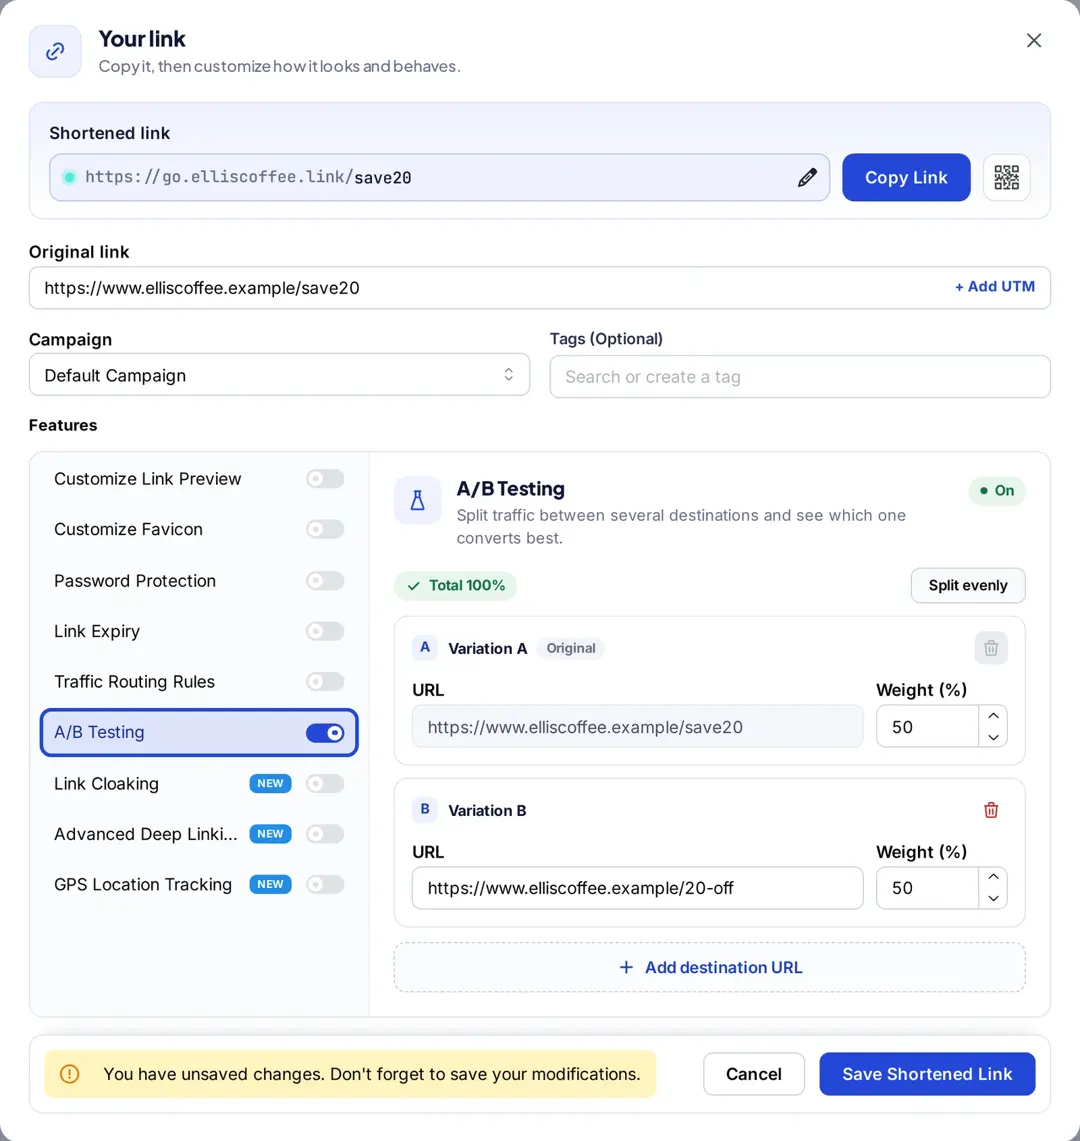Increase Variation A weight with up arrow
Image resolution: width=1080 pixels, height=1141 pixels.
point(993,716)
